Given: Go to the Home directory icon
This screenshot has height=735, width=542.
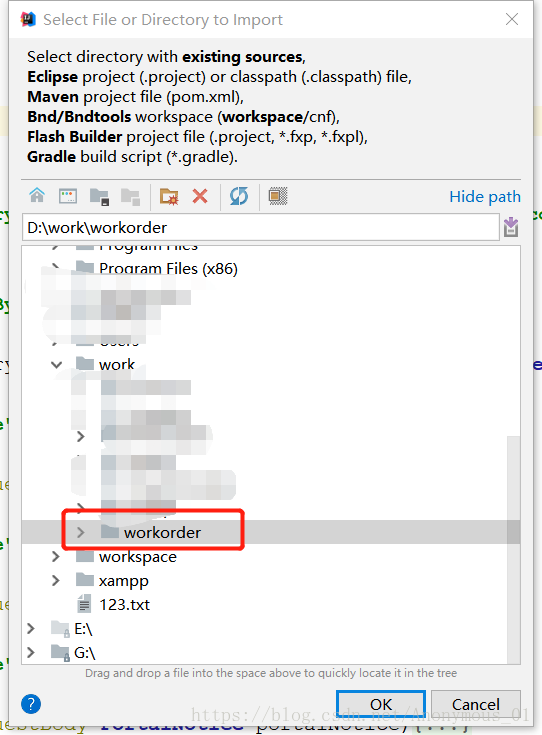Looking at the screenshot, I should click(37, 196).
